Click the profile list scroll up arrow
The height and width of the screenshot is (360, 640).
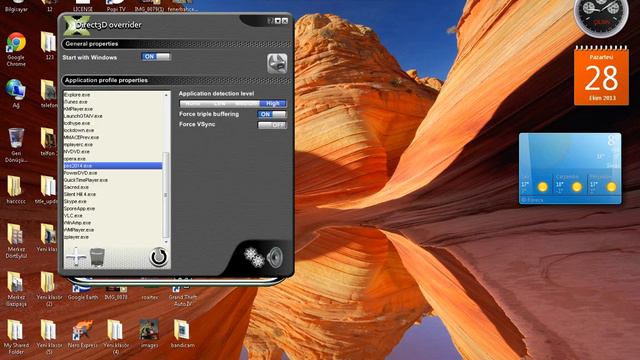(x=166, y=95)
